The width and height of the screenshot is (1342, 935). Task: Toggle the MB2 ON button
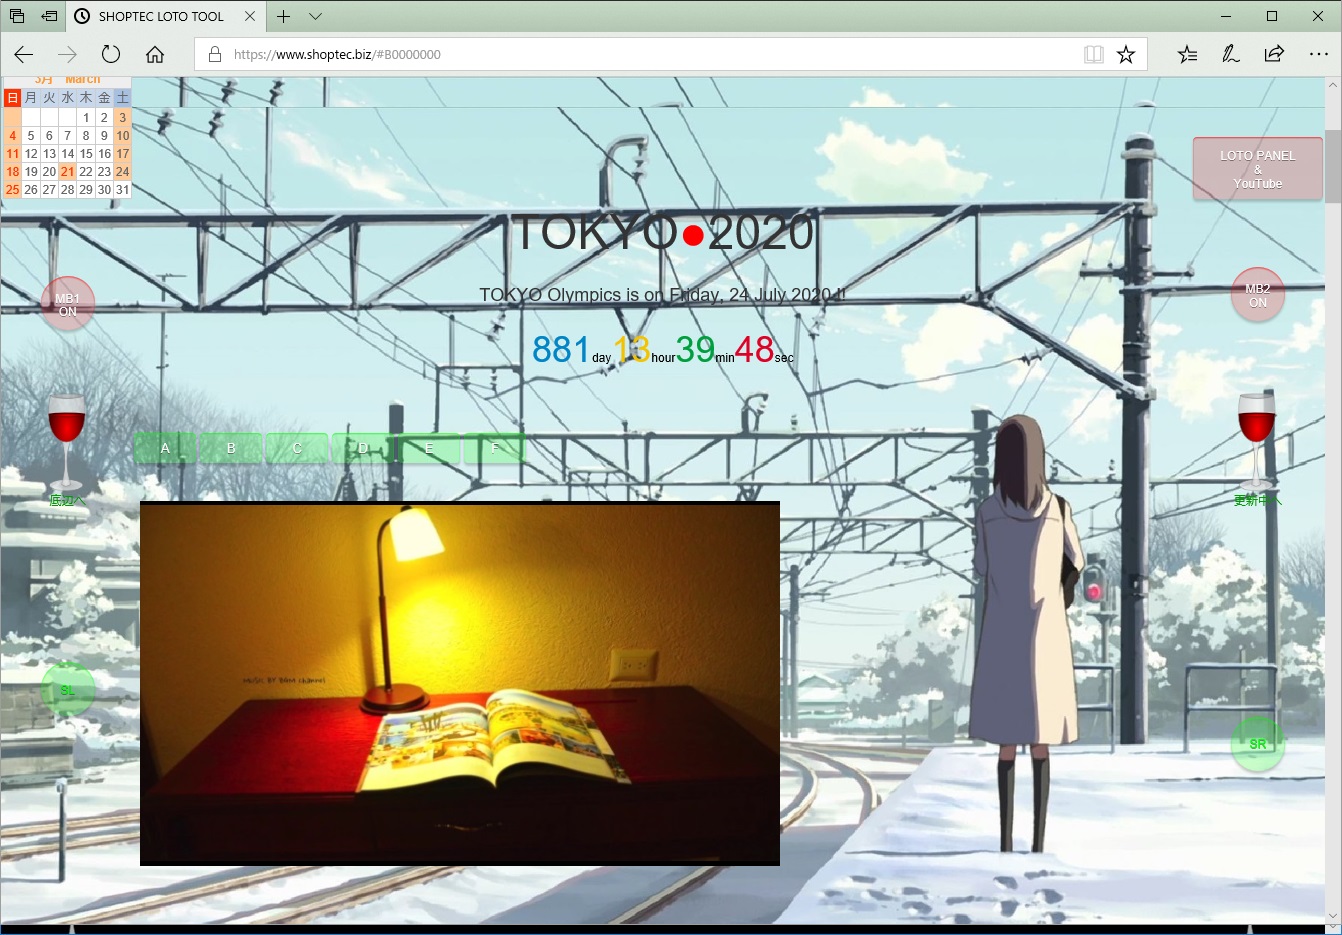pos(1258,295)
